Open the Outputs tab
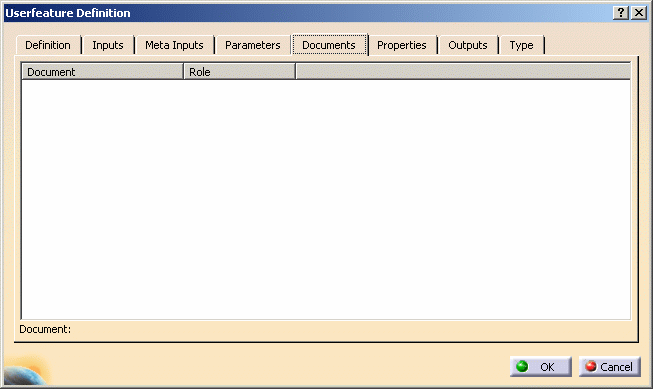The width and height of the screenshot is (653, 389). (x=468, y=45)
